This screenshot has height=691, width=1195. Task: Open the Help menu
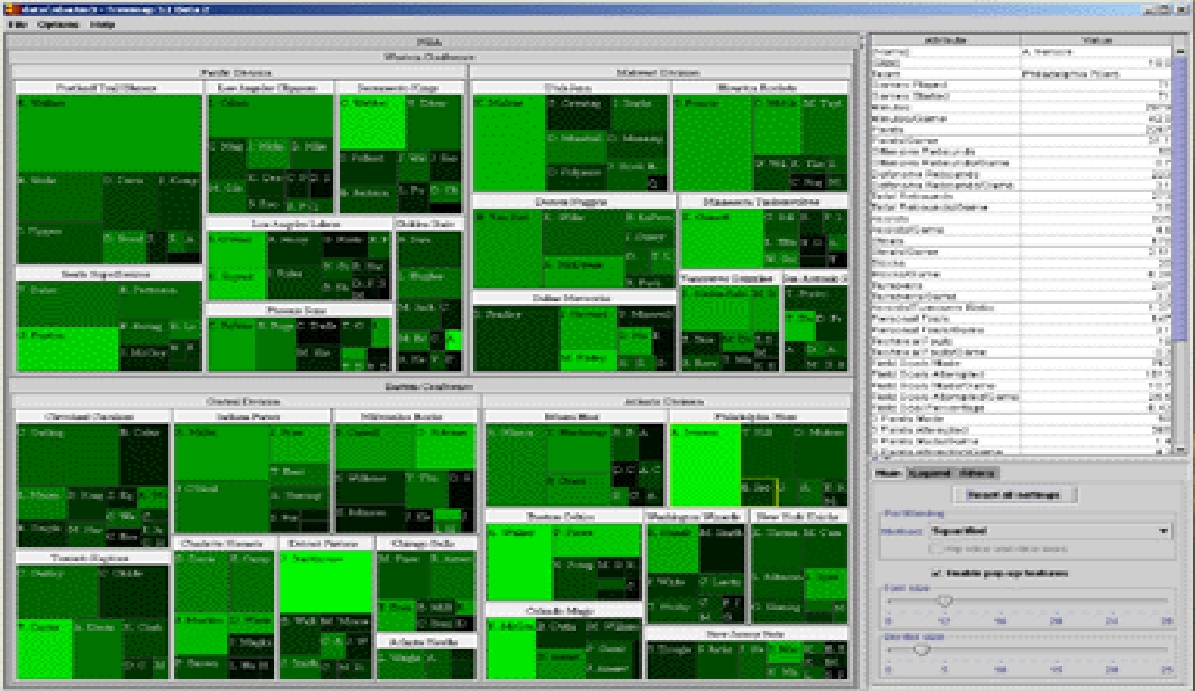(102, 24)
